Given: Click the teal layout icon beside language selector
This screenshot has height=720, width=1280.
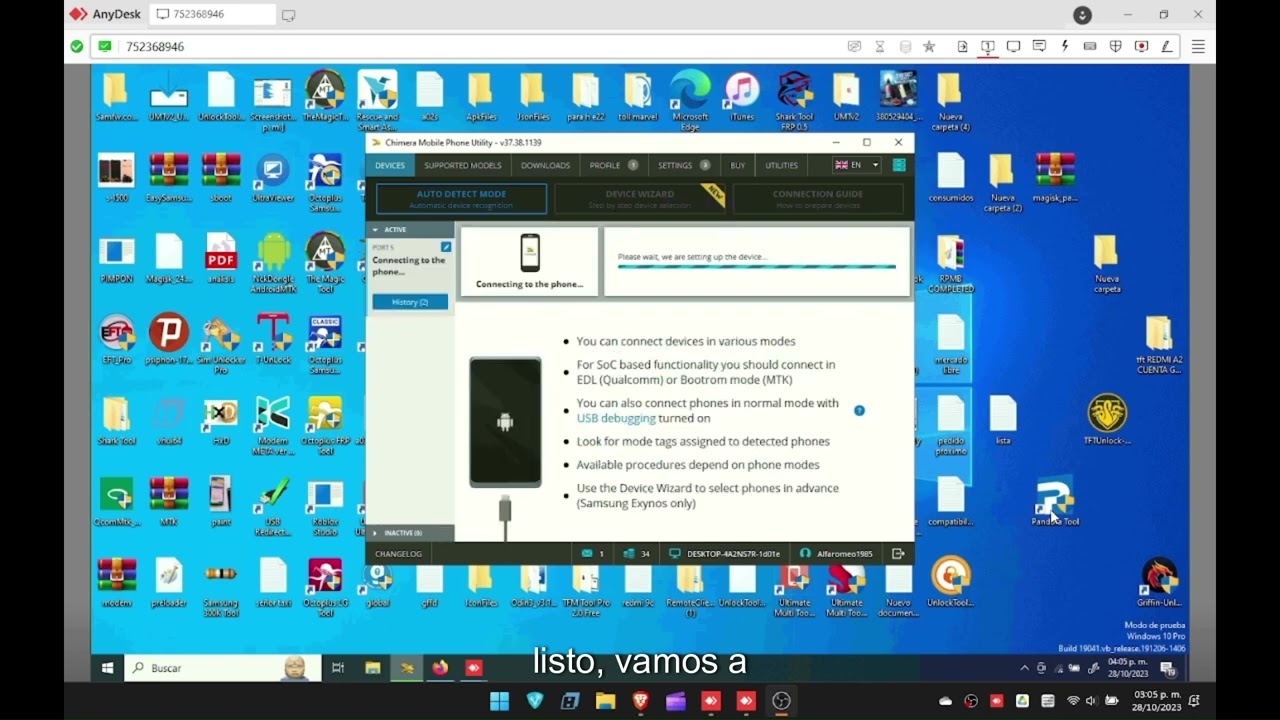Looking at the screenshot, I should pos(898,165).
